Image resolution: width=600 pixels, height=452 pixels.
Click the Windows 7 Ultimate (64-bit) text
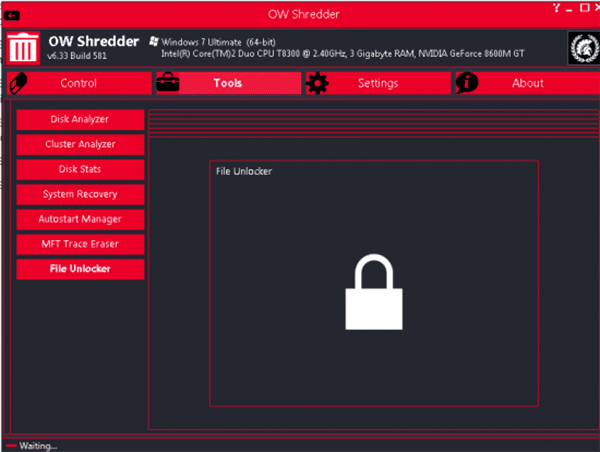[x=218, y=42]
